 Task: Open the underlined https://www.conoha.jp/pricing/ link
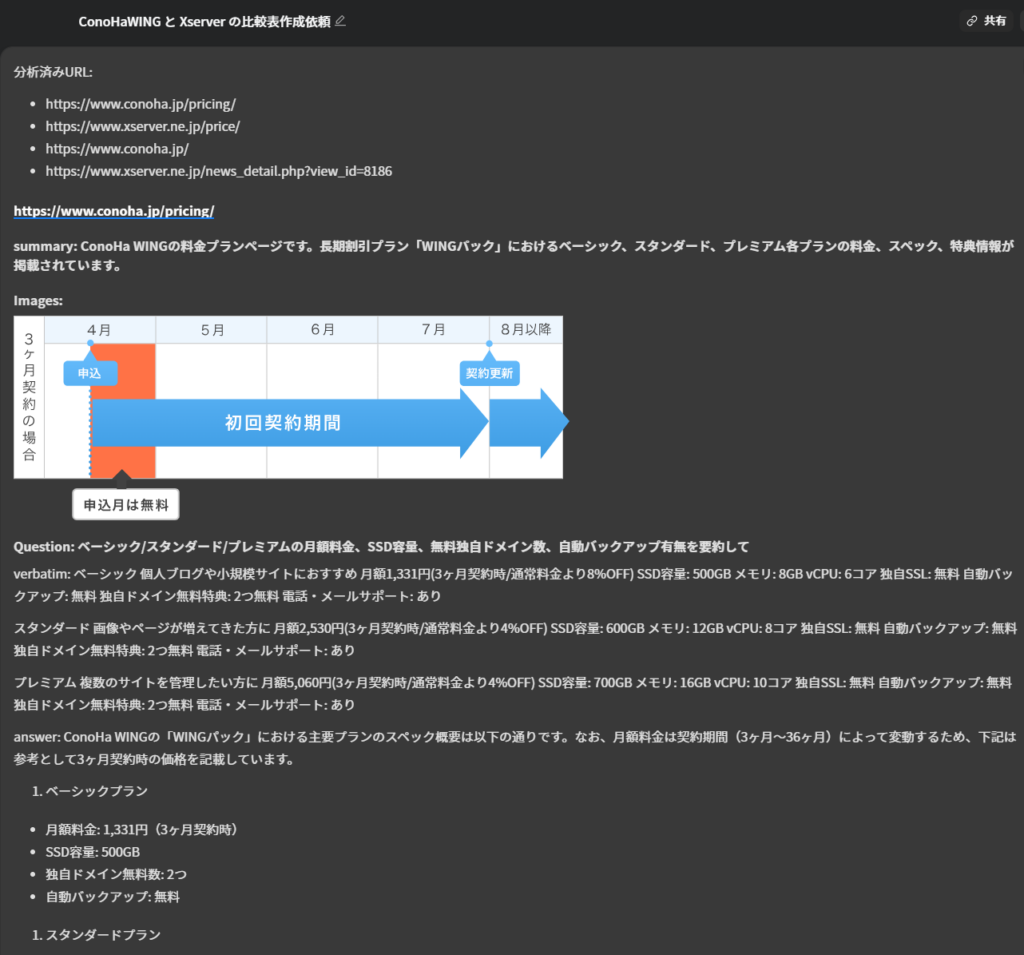tap(114, 211)
